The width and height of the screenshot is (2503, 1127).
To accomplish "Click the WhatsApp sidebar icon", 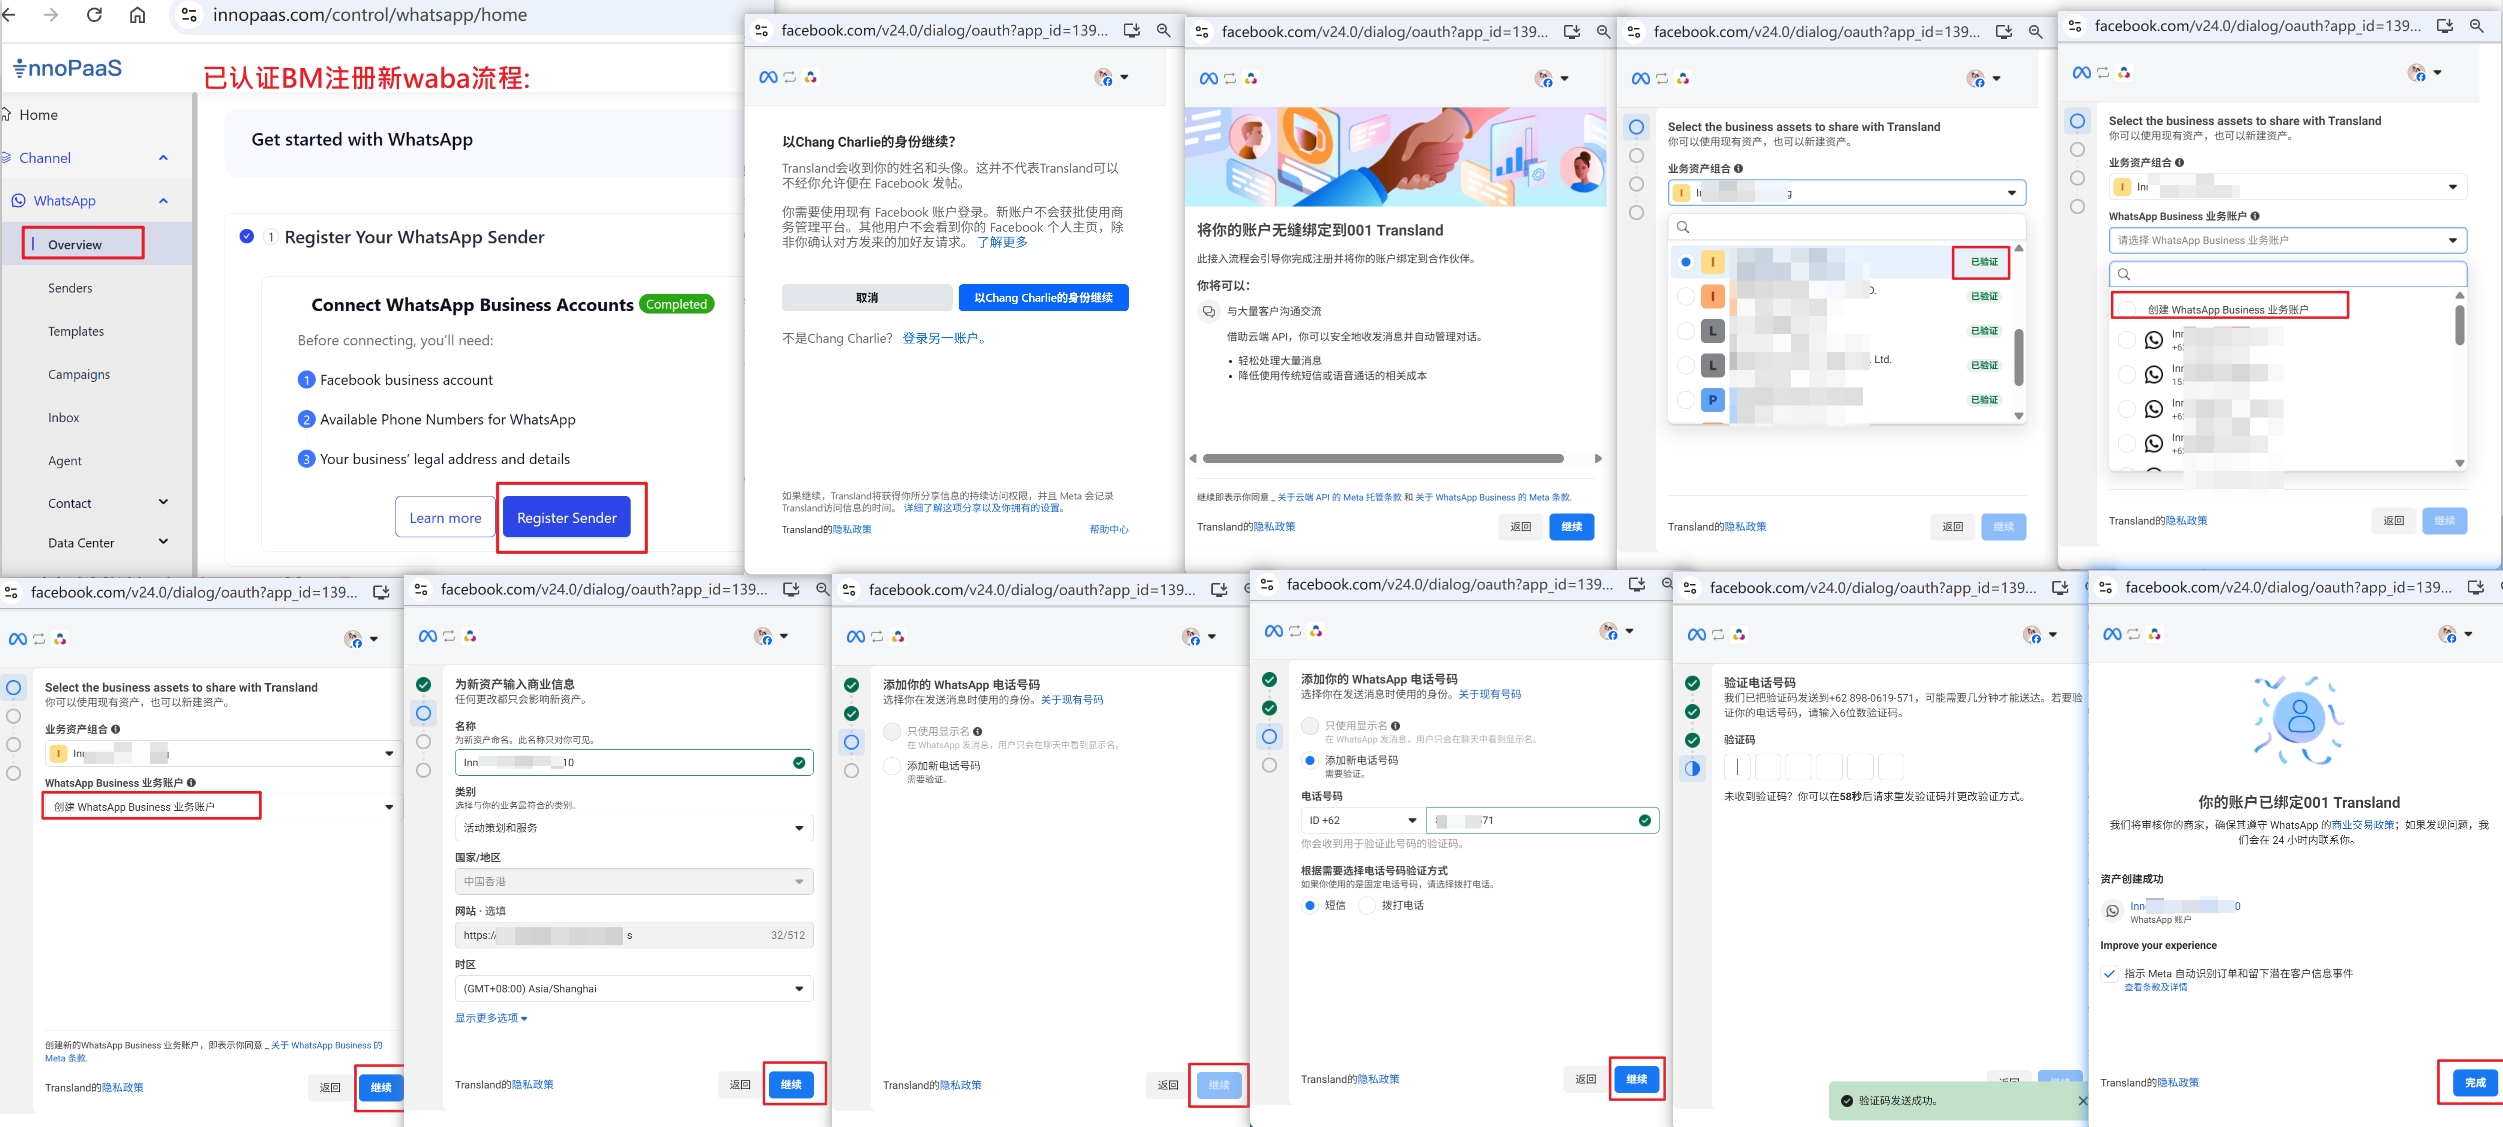I will [x=18, y=201].
